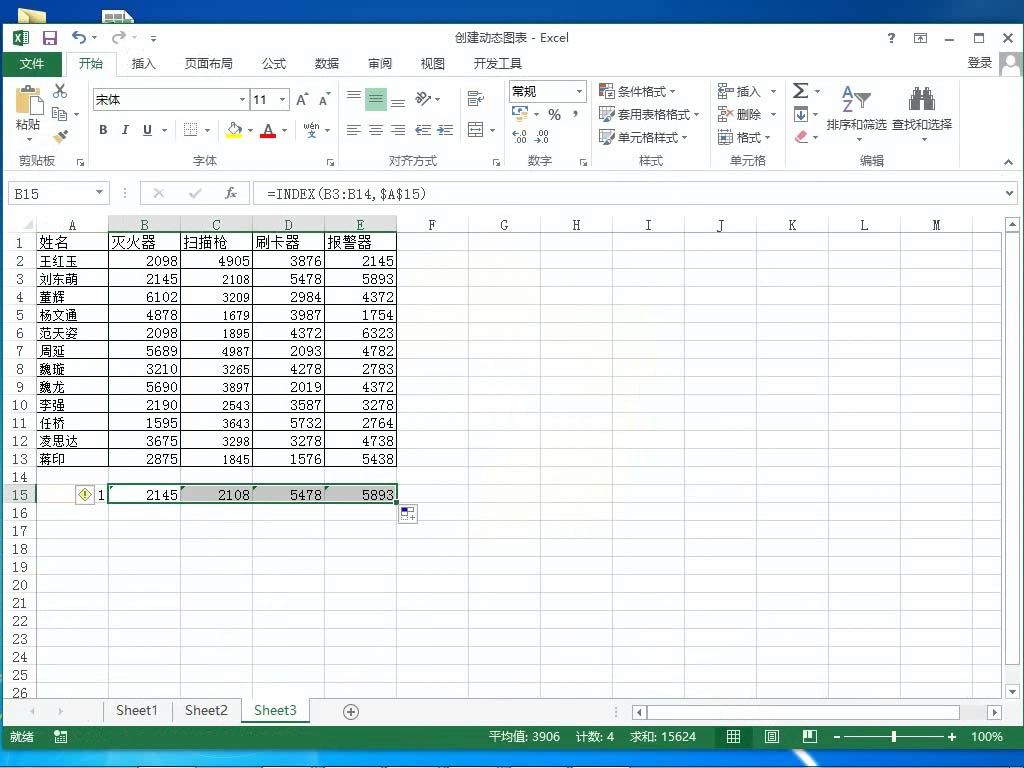Viewport: 1024px width, 768px height.
Task: Click in the formula bar input
Action: tap(627, 193)
